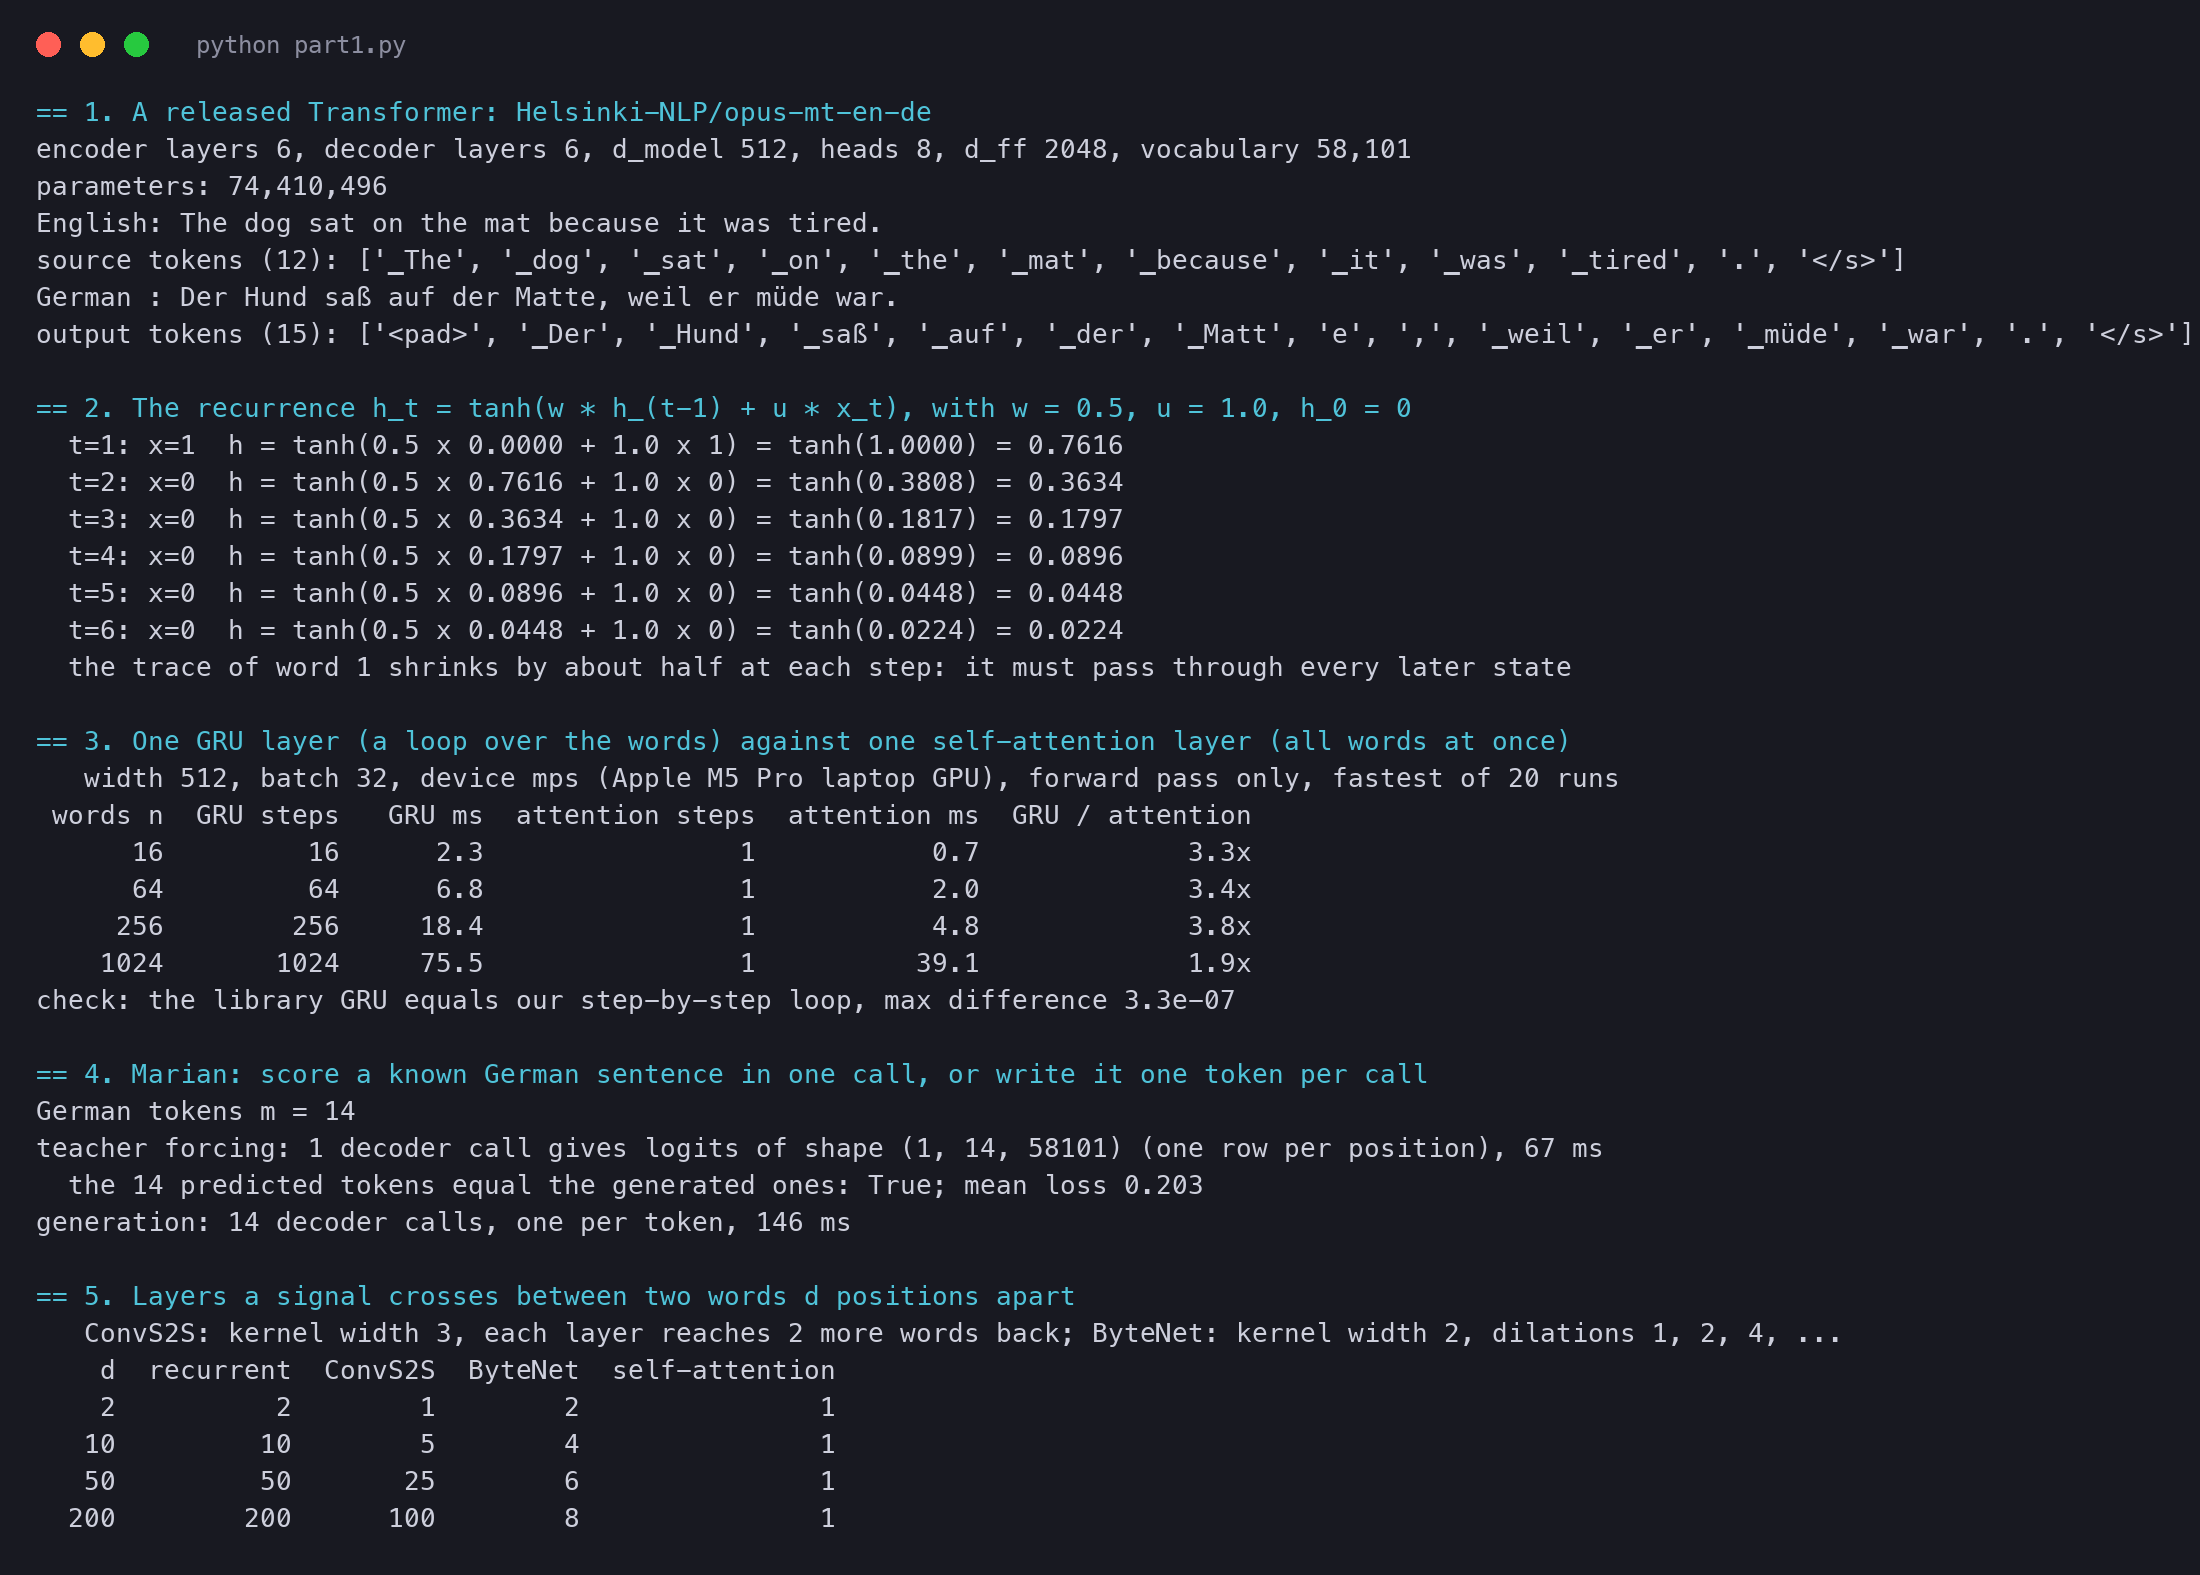The image size is (2200, 1575).
Task: Click section 2 recurrence heading
Action: 724,408
